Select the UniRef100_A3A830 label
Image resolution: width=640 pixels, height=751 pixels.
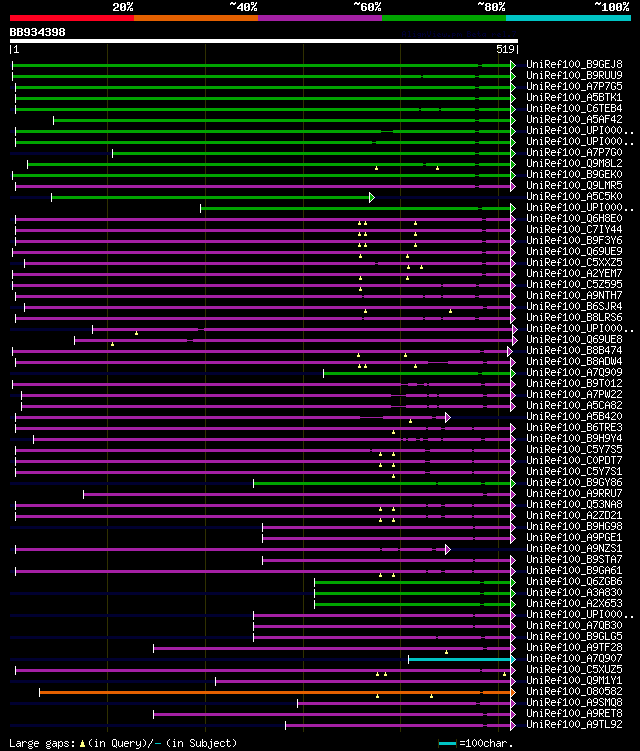tap(574, 593)
